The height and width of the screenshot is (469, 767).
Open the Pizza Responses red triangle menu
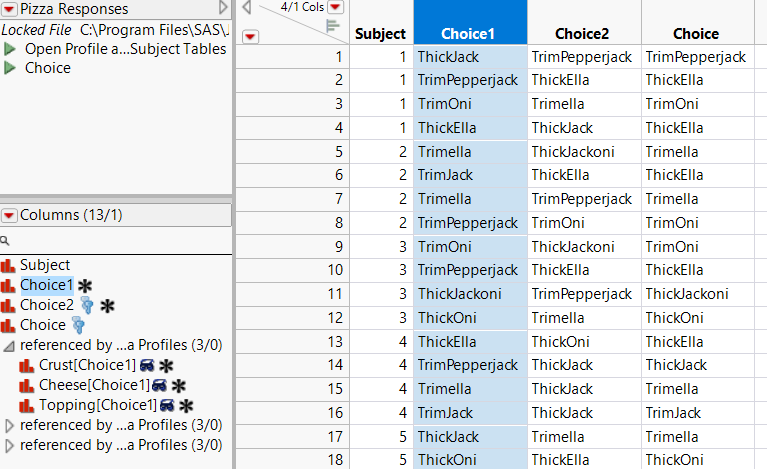pos(9,8)
